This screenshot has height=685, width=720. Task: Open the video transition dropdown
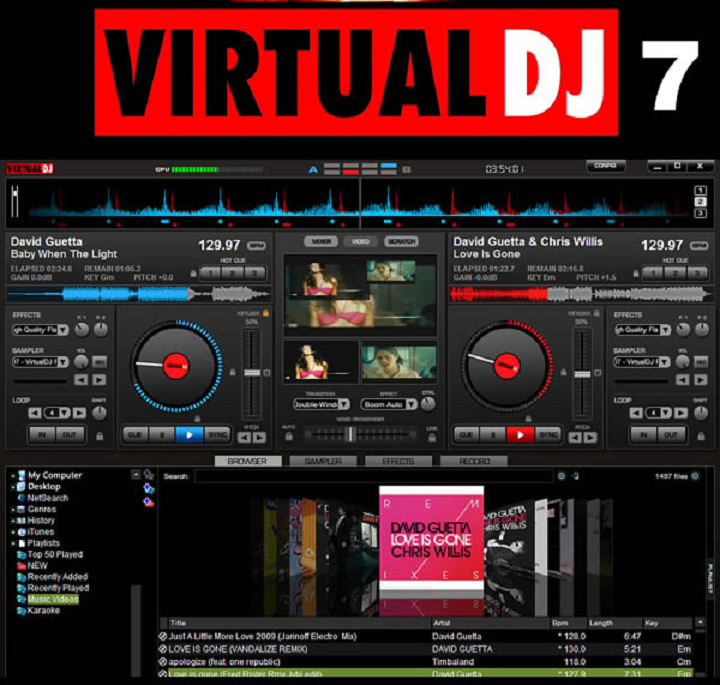[321, 404]
